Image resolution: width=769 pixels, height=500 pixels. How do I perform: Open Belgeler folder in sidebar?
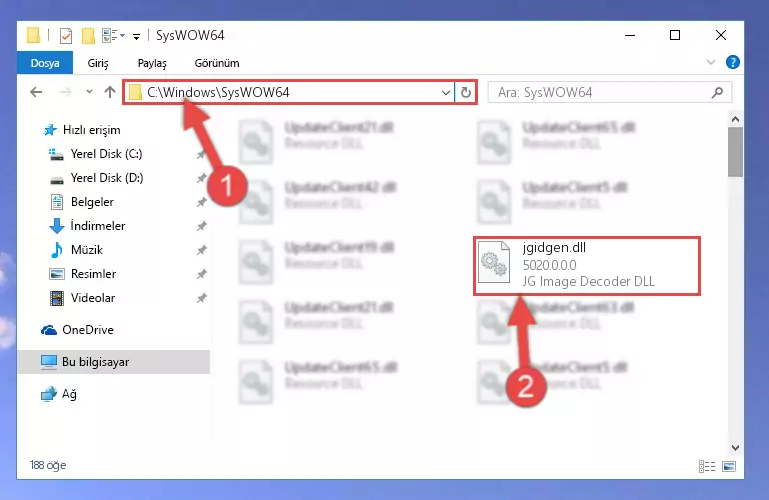coord(92,202)
